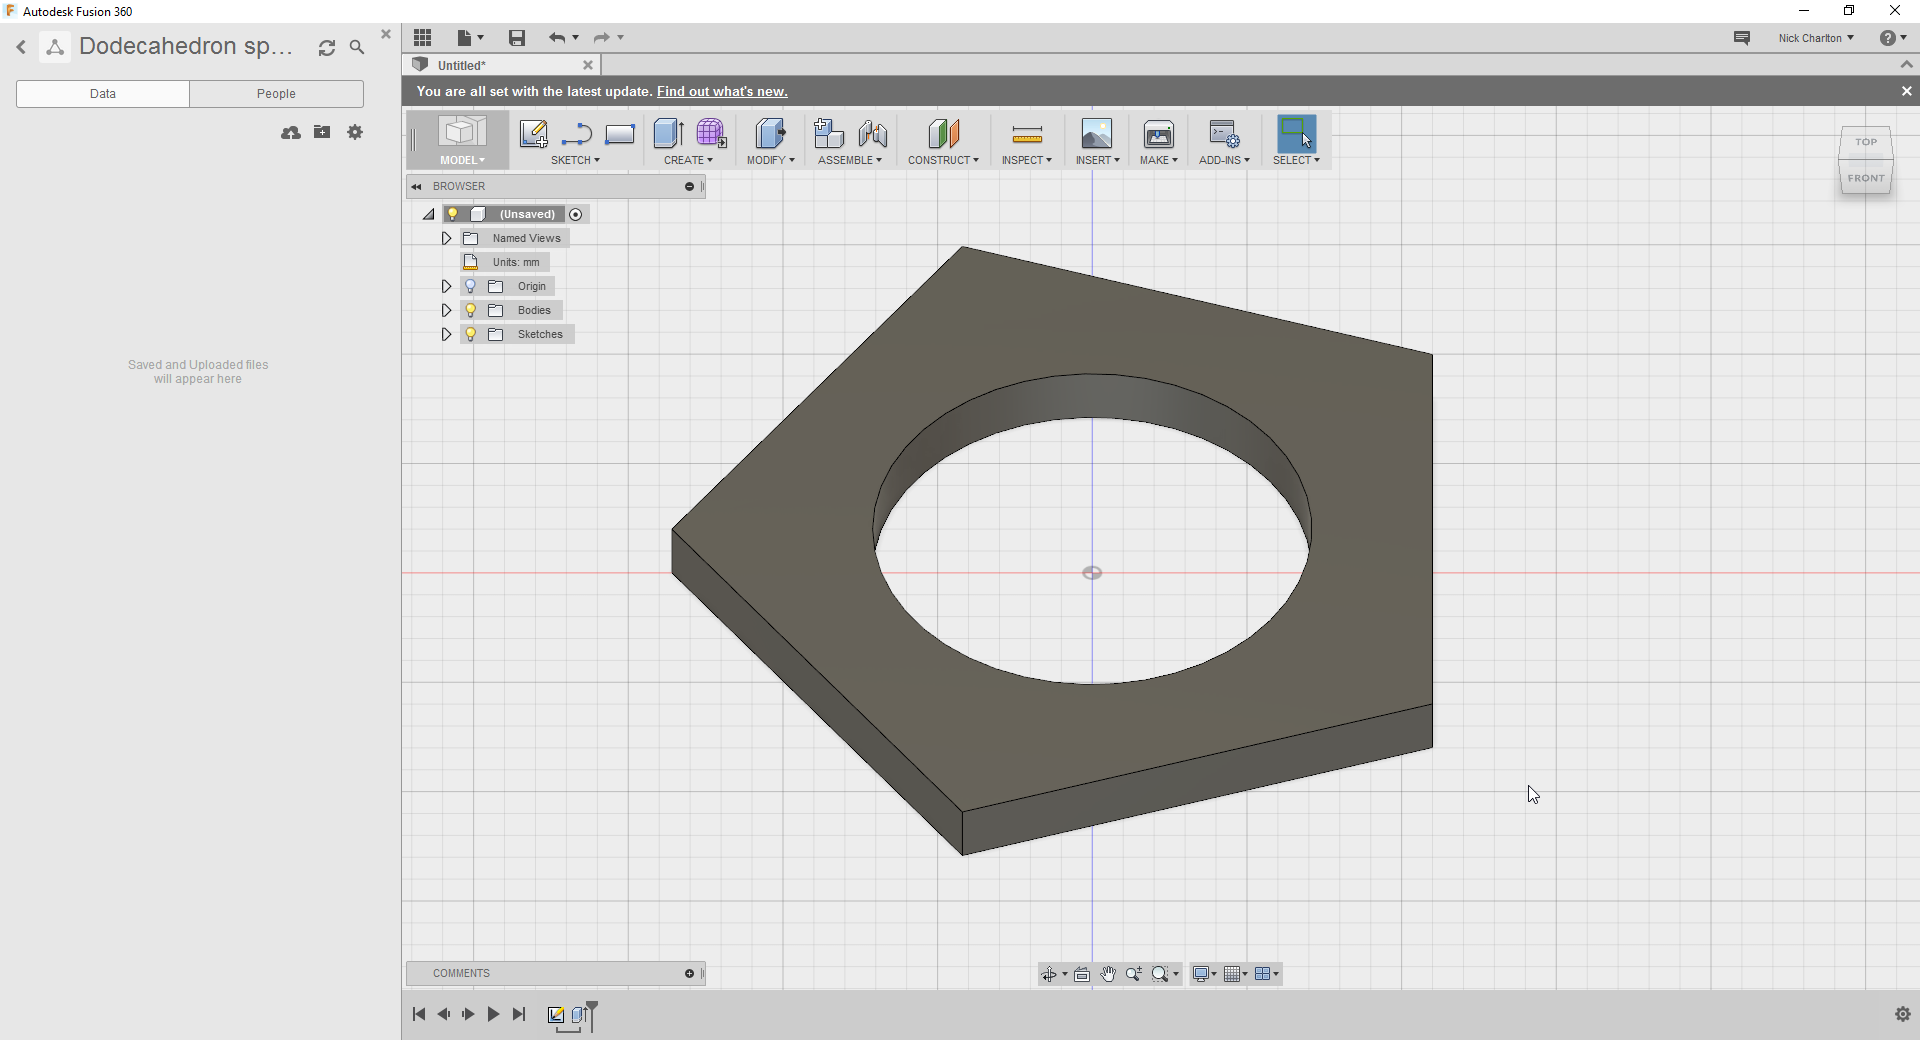
Task: Open the MODIFY dropdown menu
Action: click(x=770, y=160)
